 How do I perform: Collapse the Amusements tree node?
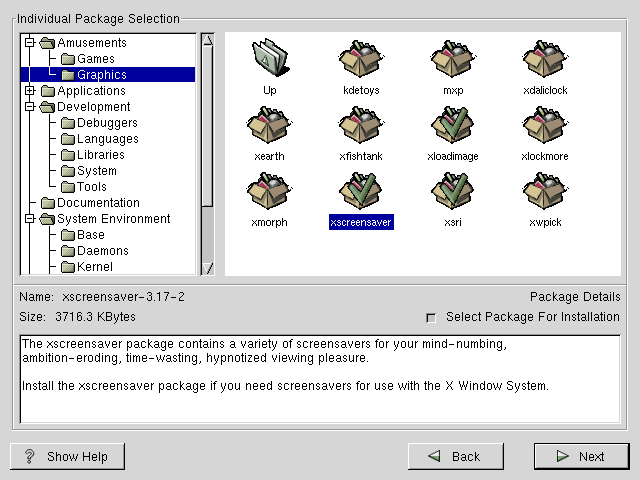(30, 43)
